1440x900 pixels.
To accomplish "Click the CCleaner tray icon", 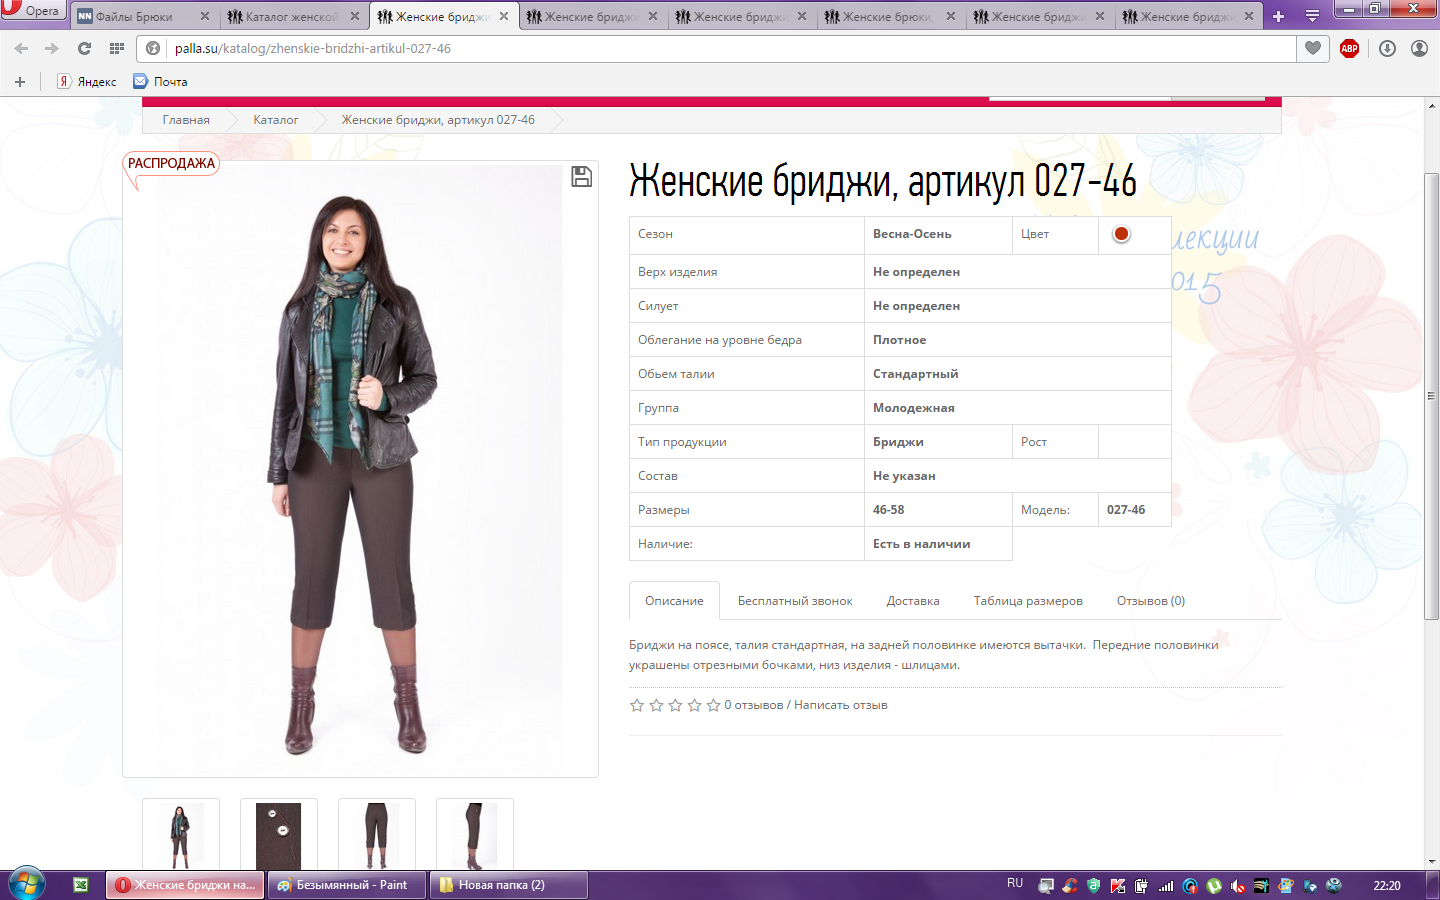I will [x=1070, y=885].
